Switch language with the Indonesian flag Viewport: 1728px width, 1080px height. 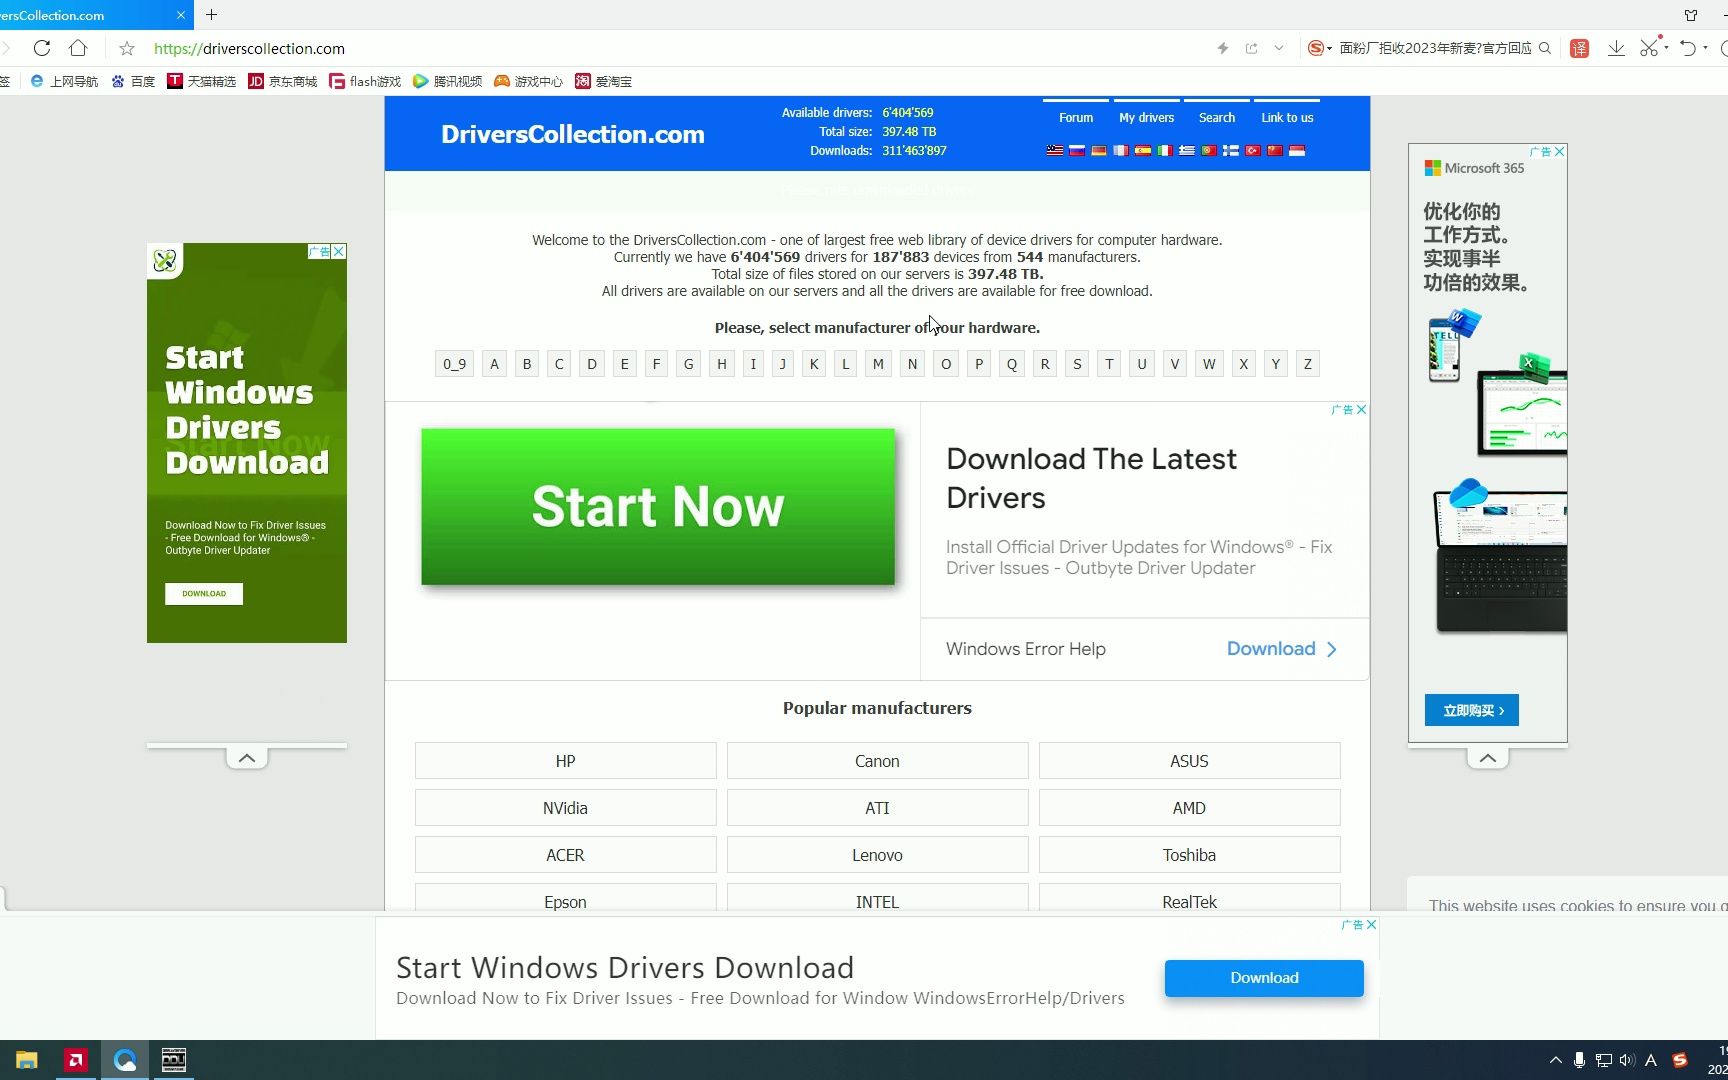[1297, 151]
